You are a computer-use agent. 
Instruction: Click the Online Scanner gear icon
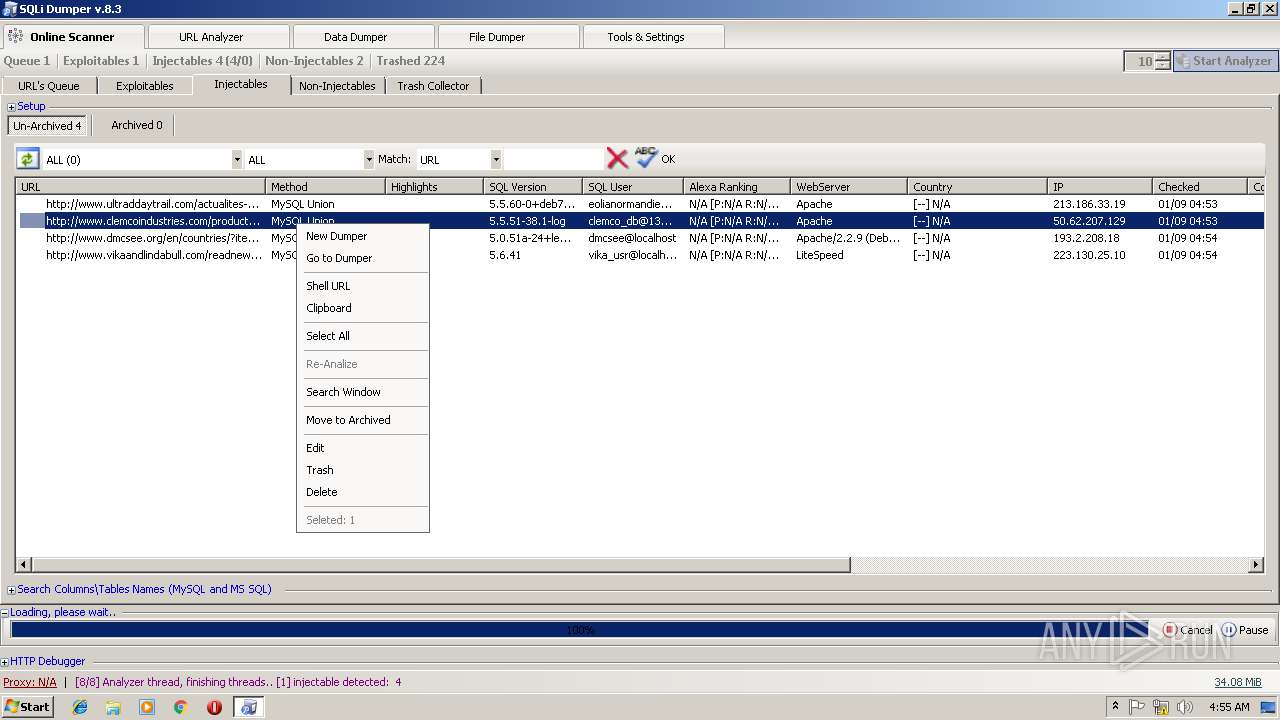(x=15, y=36)
